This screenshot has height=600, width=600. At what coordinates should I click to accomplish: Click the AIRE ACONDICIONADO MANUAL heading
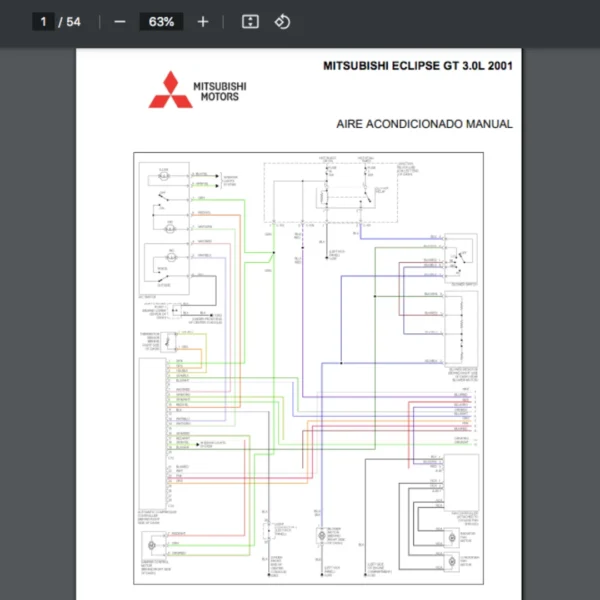(x=425, y=124)
